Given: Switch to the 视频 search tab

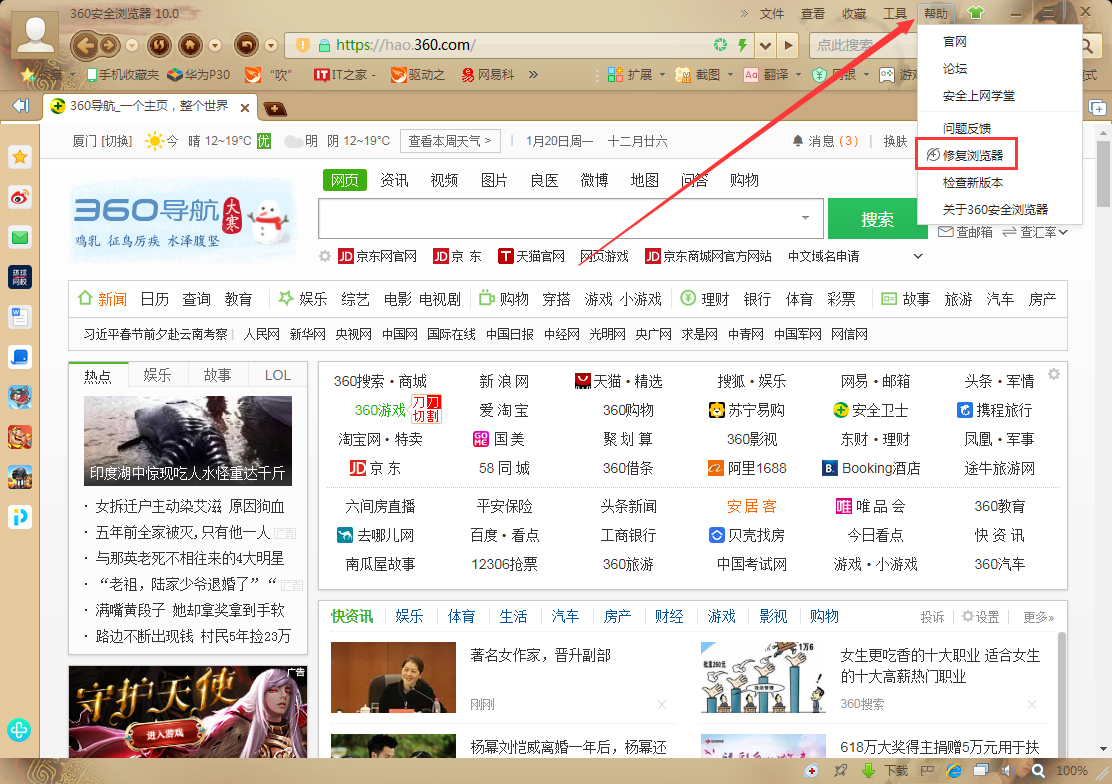Looking at the screenshot, I should [443, 180].
